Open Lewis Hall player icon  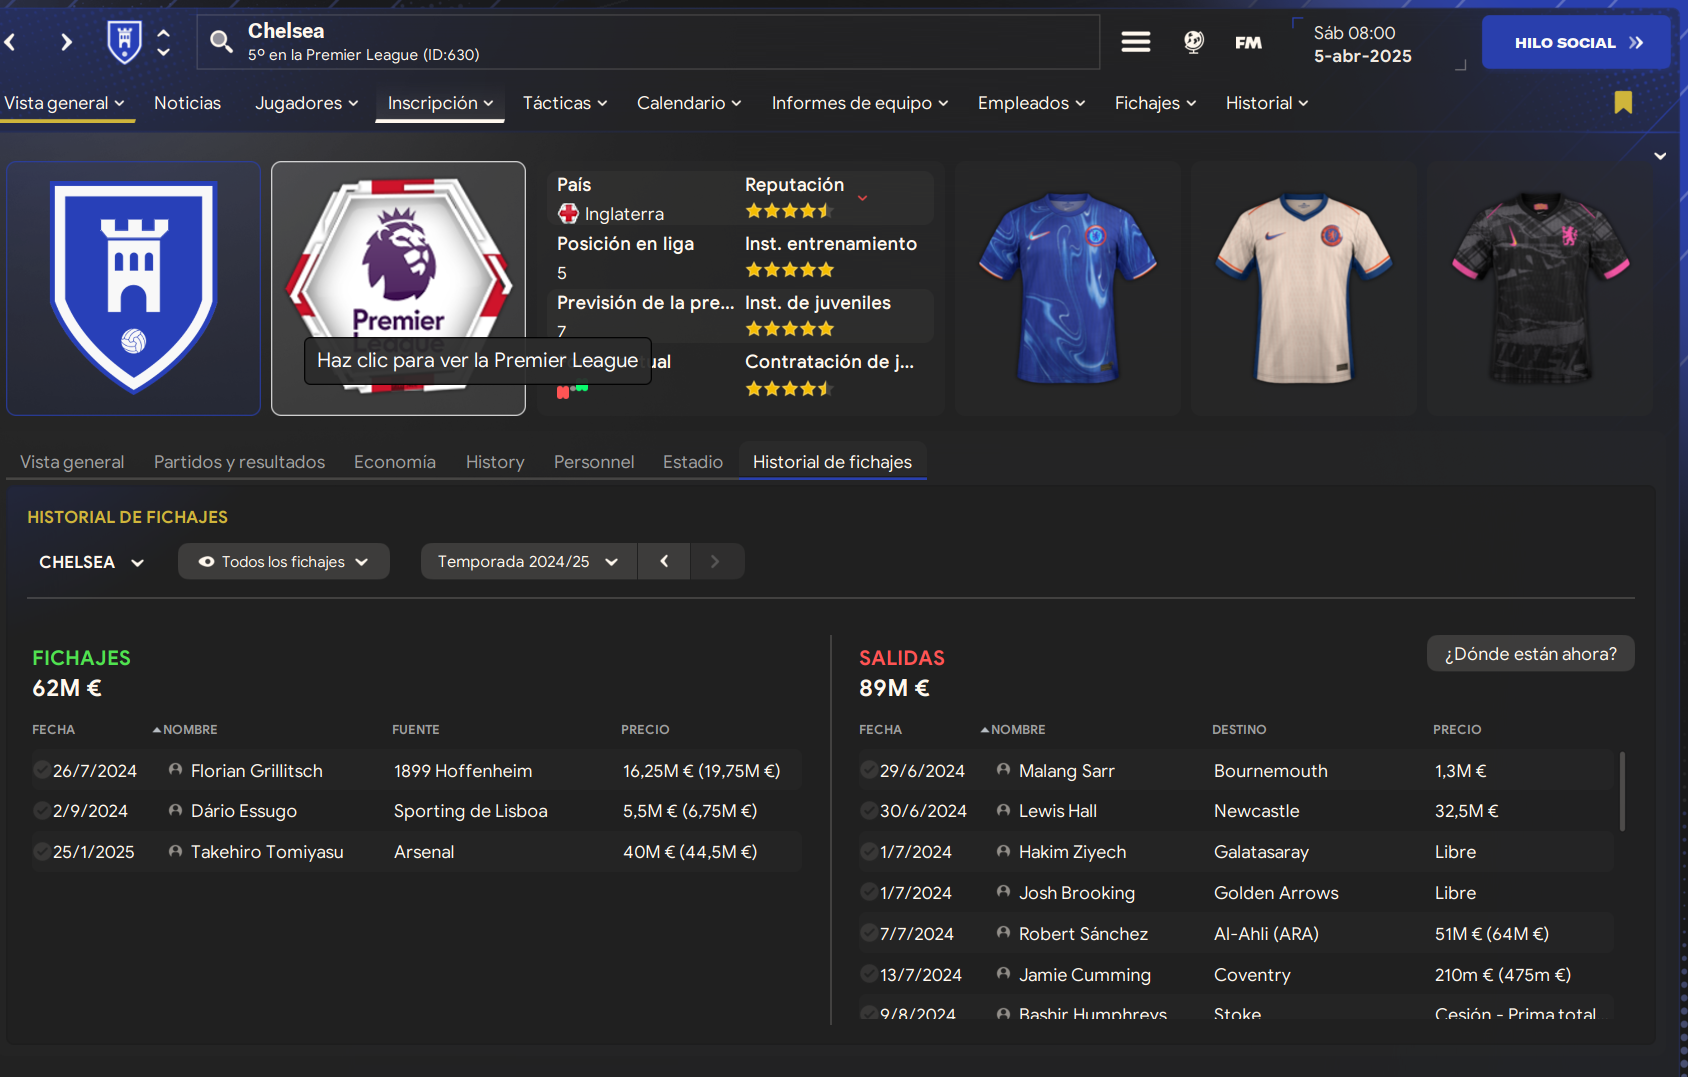click(x=1003, y=810)
